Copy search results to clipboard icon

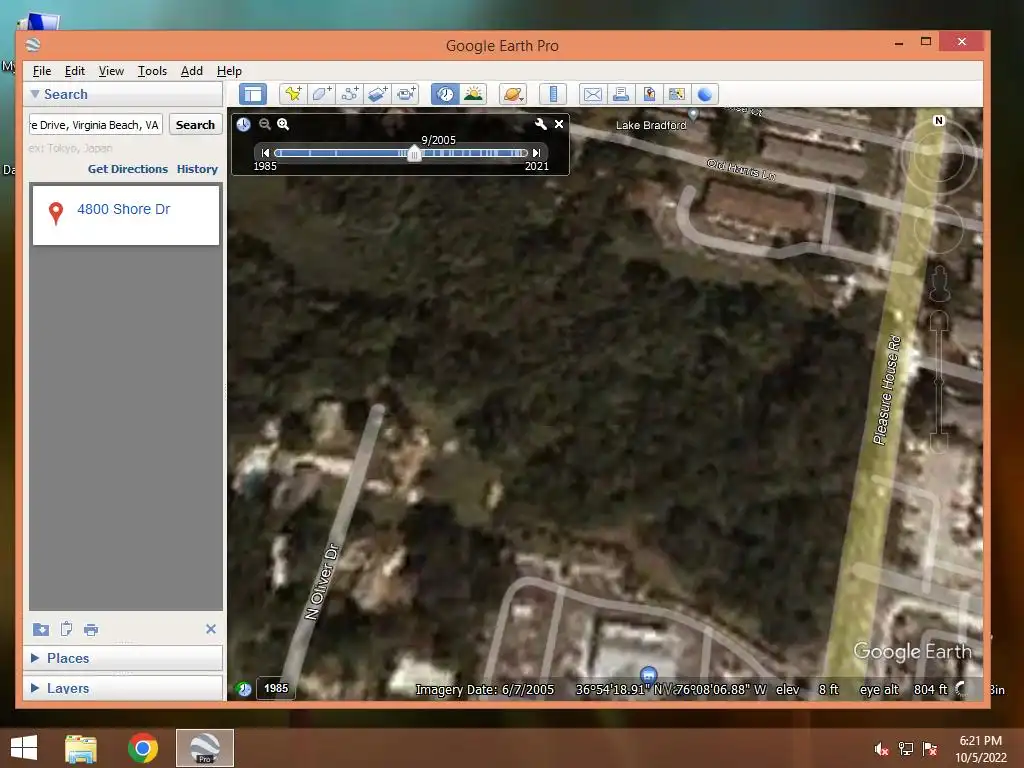click(x=66, y=629)
